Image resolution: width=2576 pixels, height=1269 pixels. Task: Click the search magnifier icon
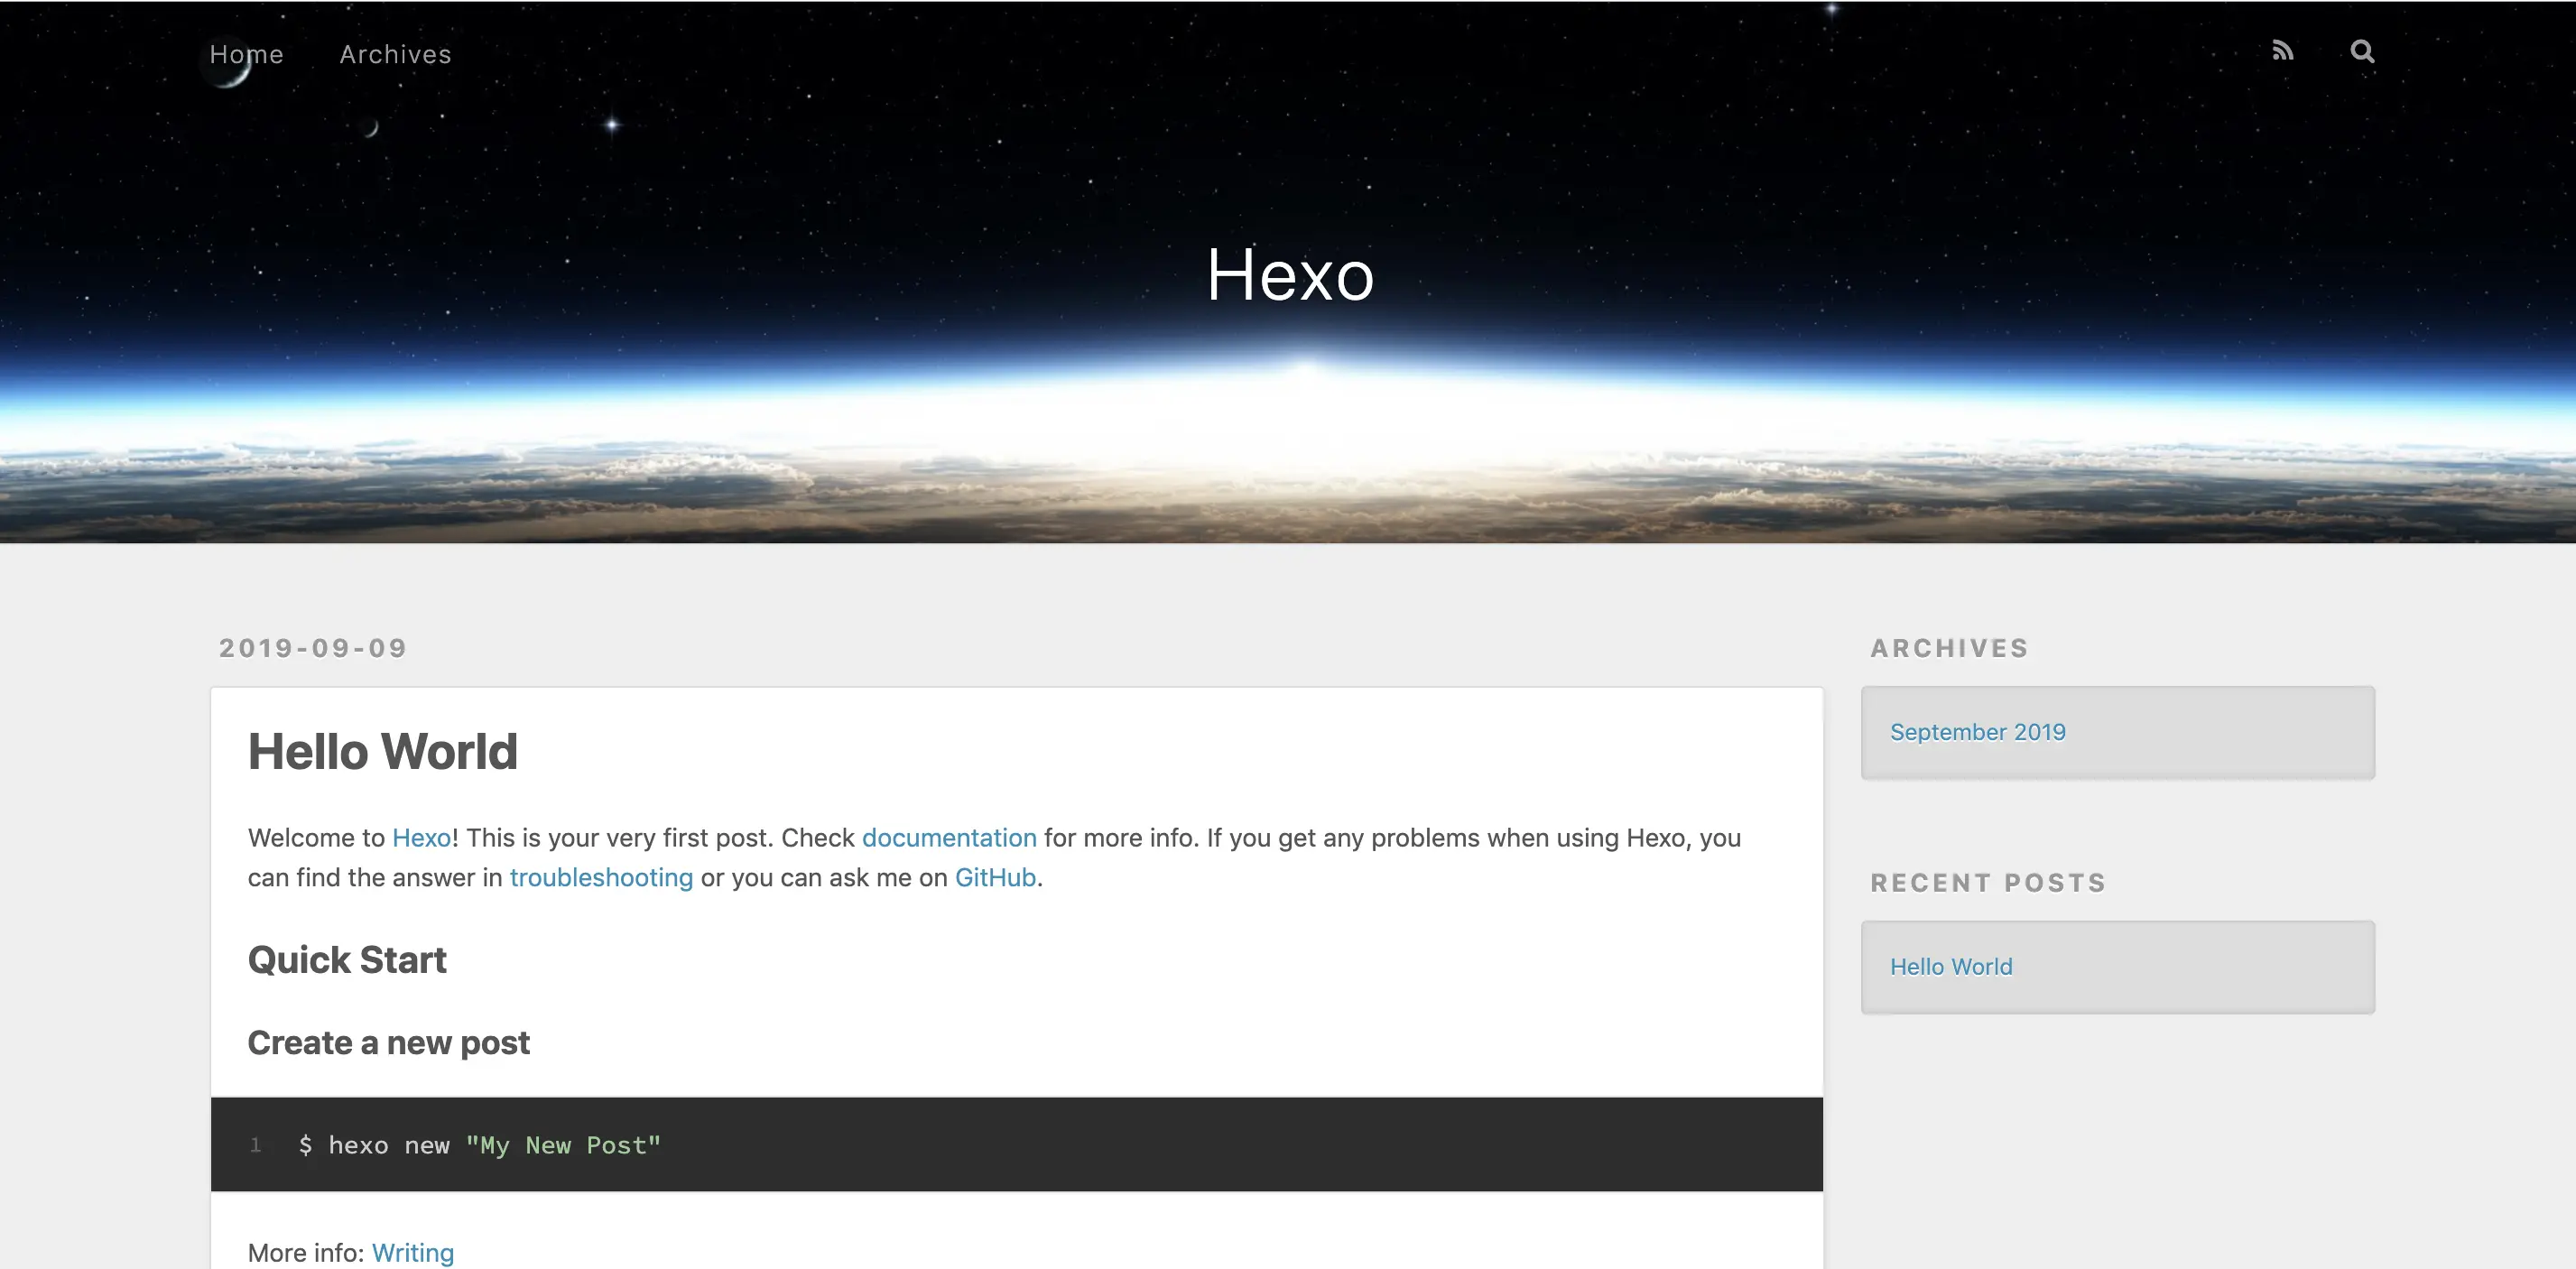[x=2362, y=51]
